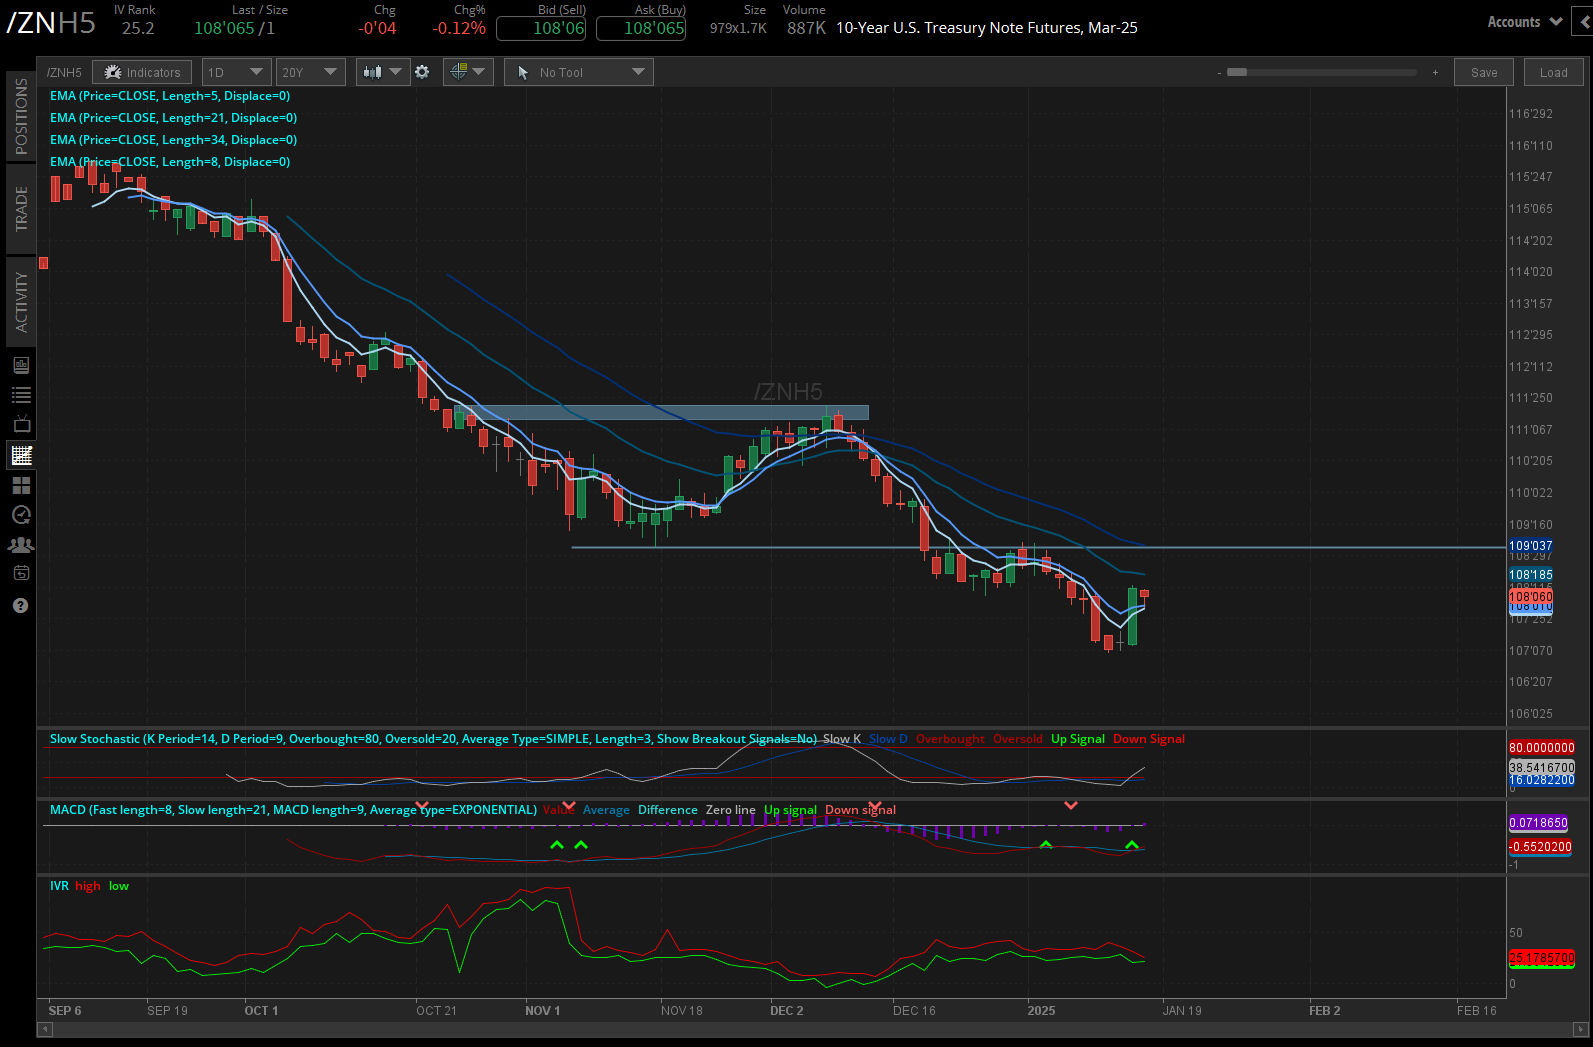Select the IVR study label
The image size is (1593, 1047).
[59, 886]
